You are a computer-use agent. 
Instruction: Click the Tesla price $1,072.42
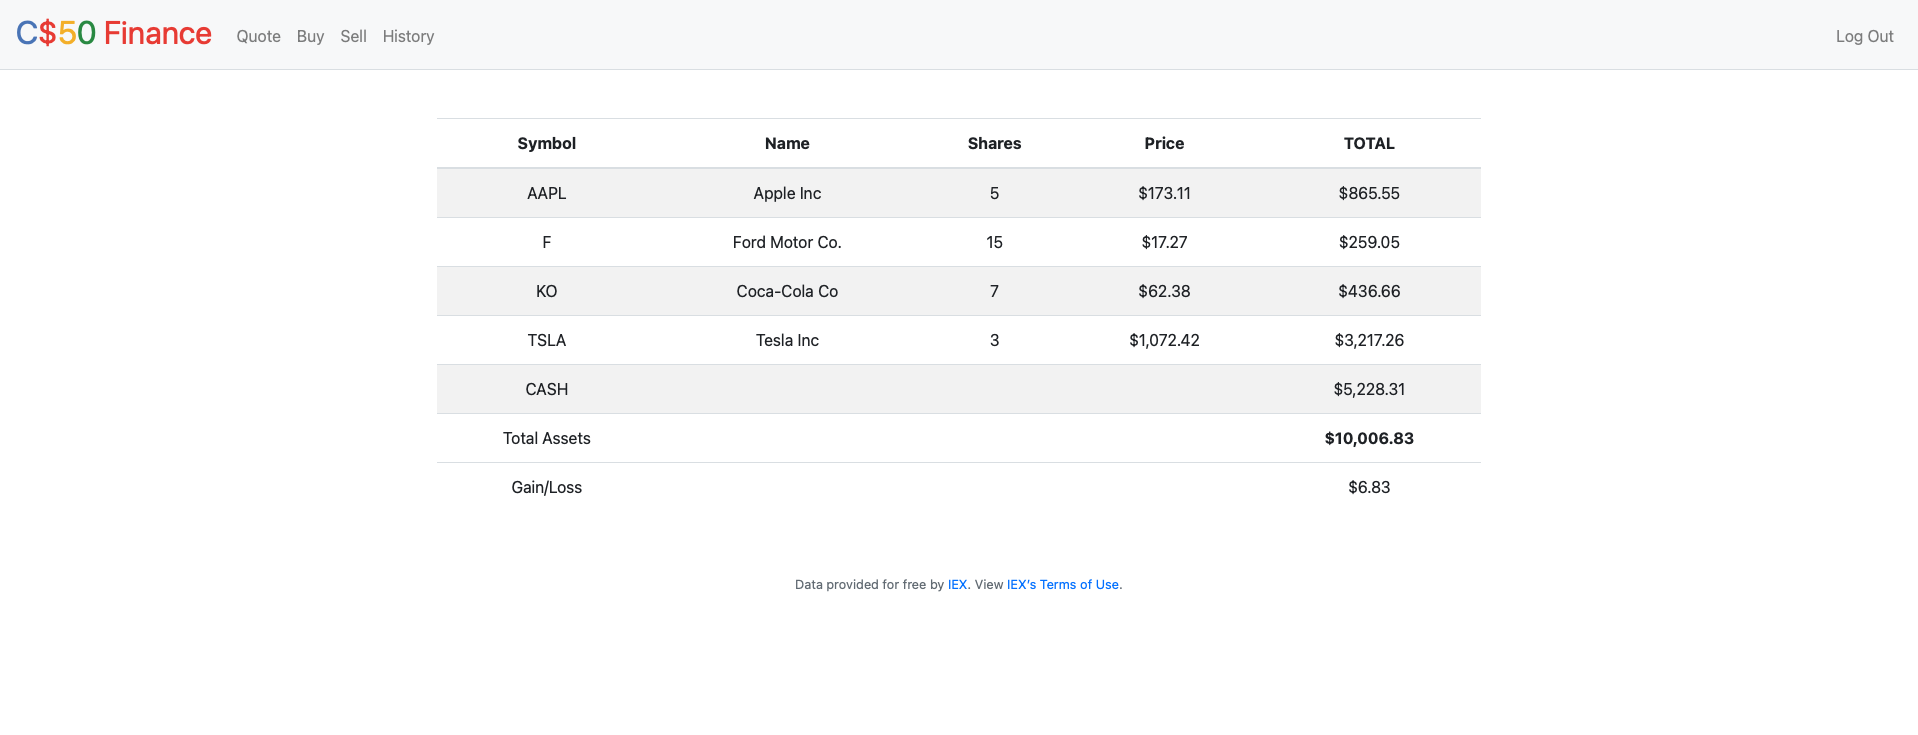(1164, 340)
